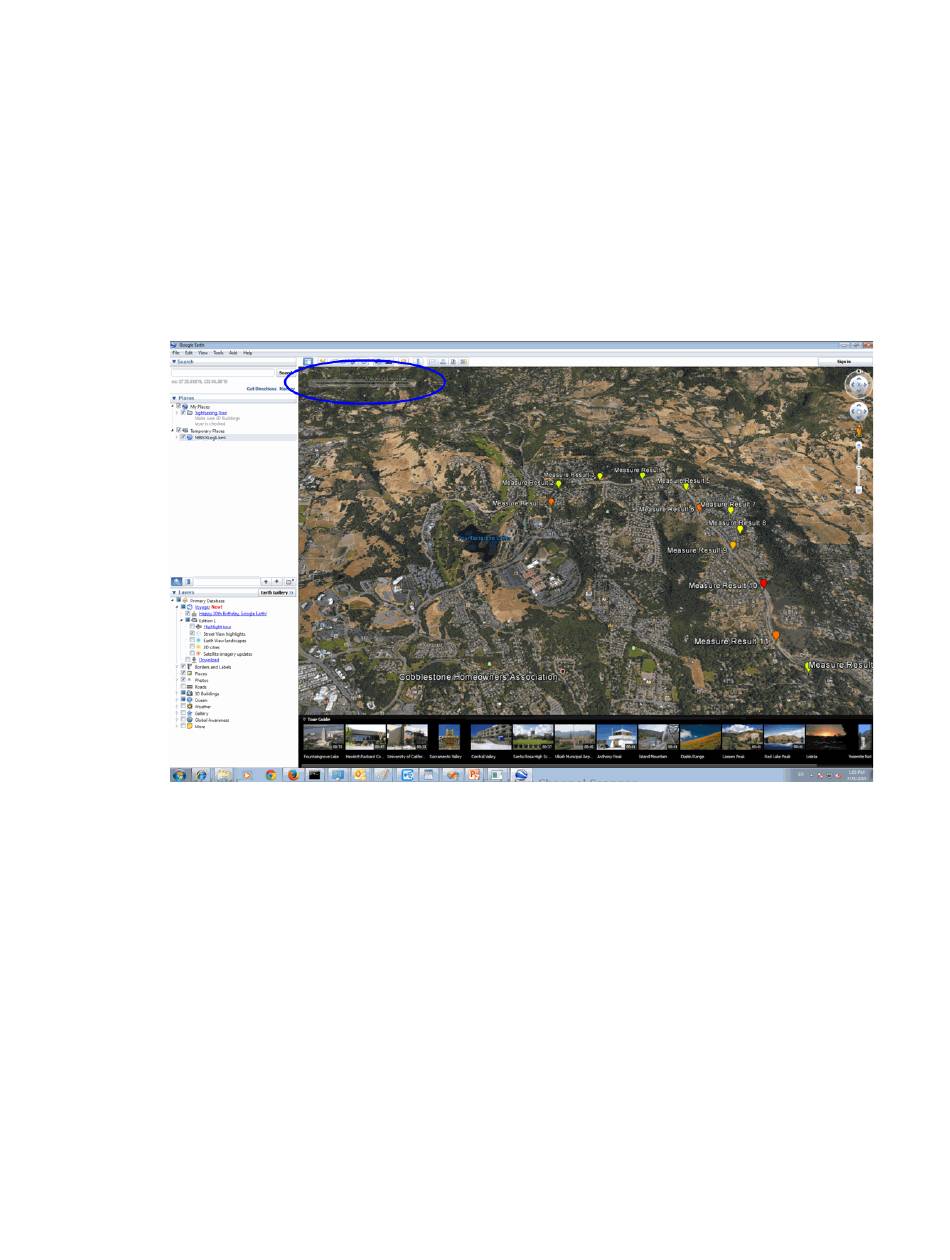Open Firefox from the taskbar
Image resolution: width=950 pixels, height=1260 pixels.
click(x=293, y=774)
